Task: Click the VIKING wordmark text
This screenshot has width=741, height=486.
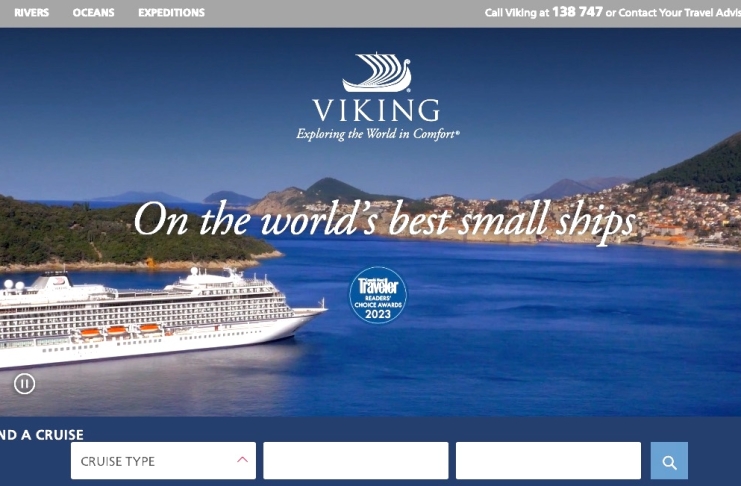Action: [x=377, y=111]
